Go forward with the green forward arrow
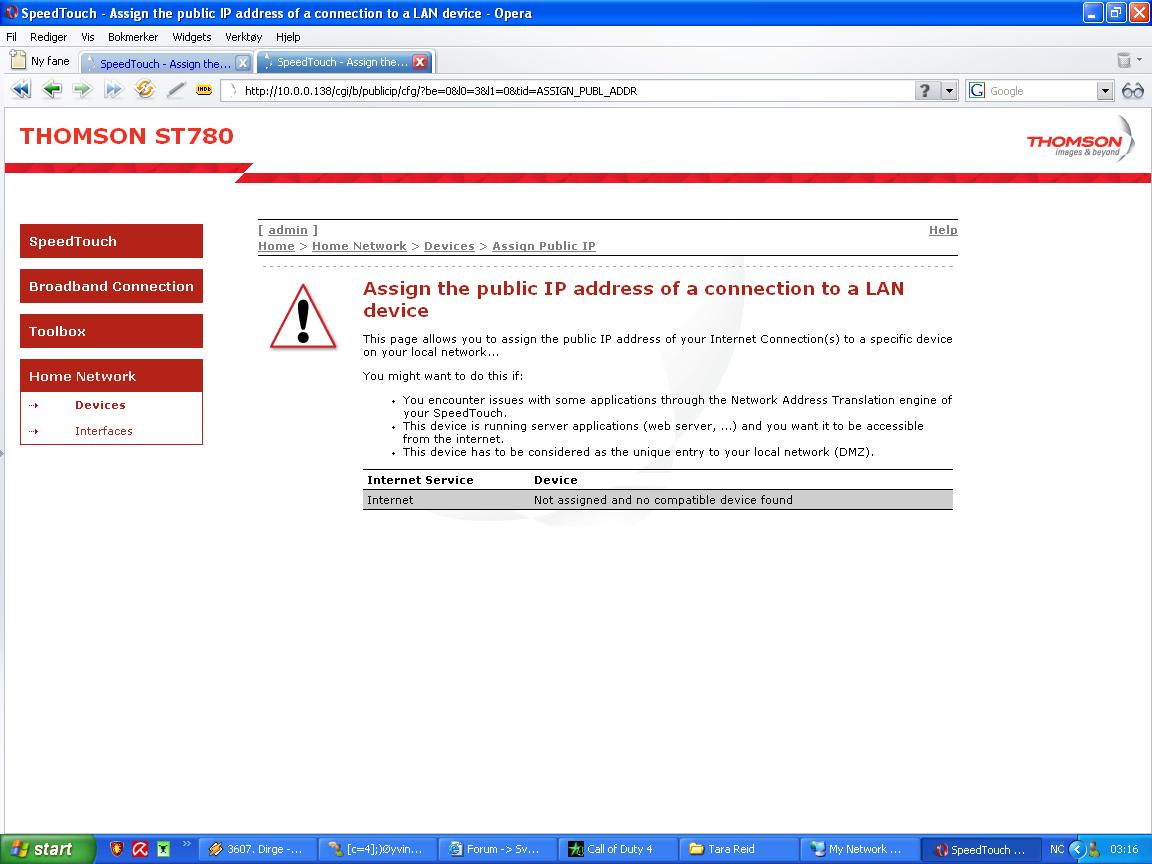Image resolution: width=1152 pixels, height=864 pixels. (82, 90)
